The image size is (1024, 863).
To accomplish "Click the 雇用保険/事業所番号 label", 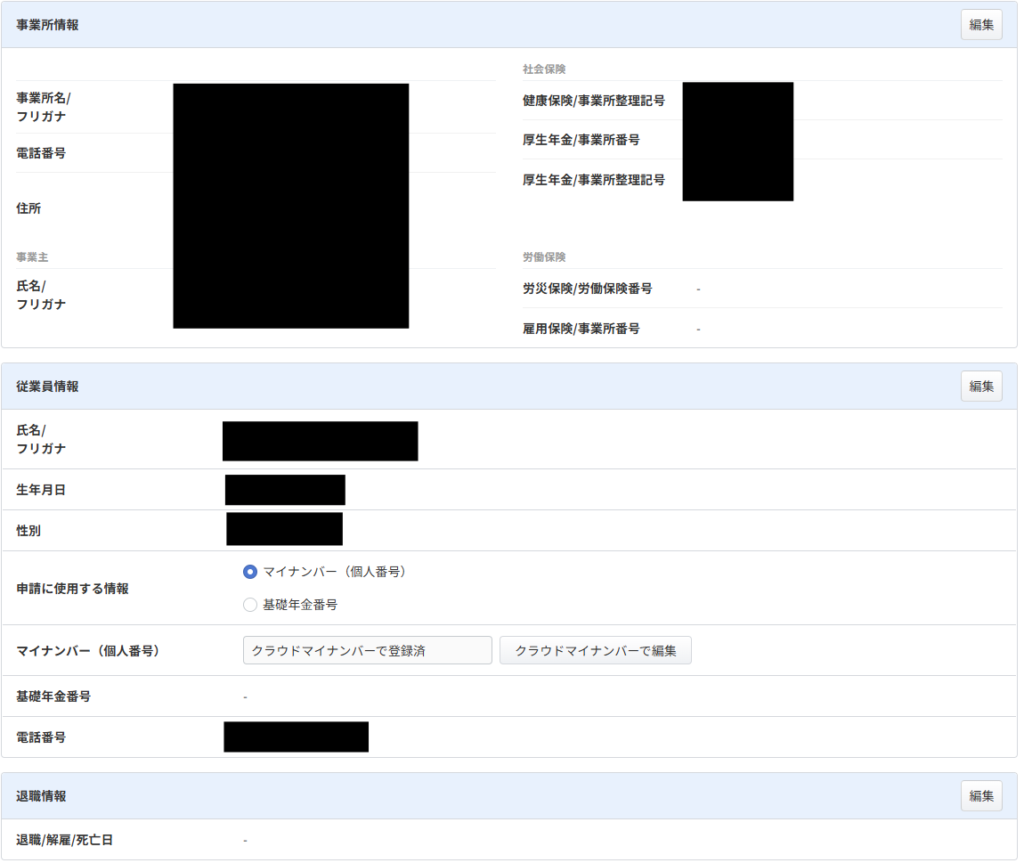I will (581, 328).
